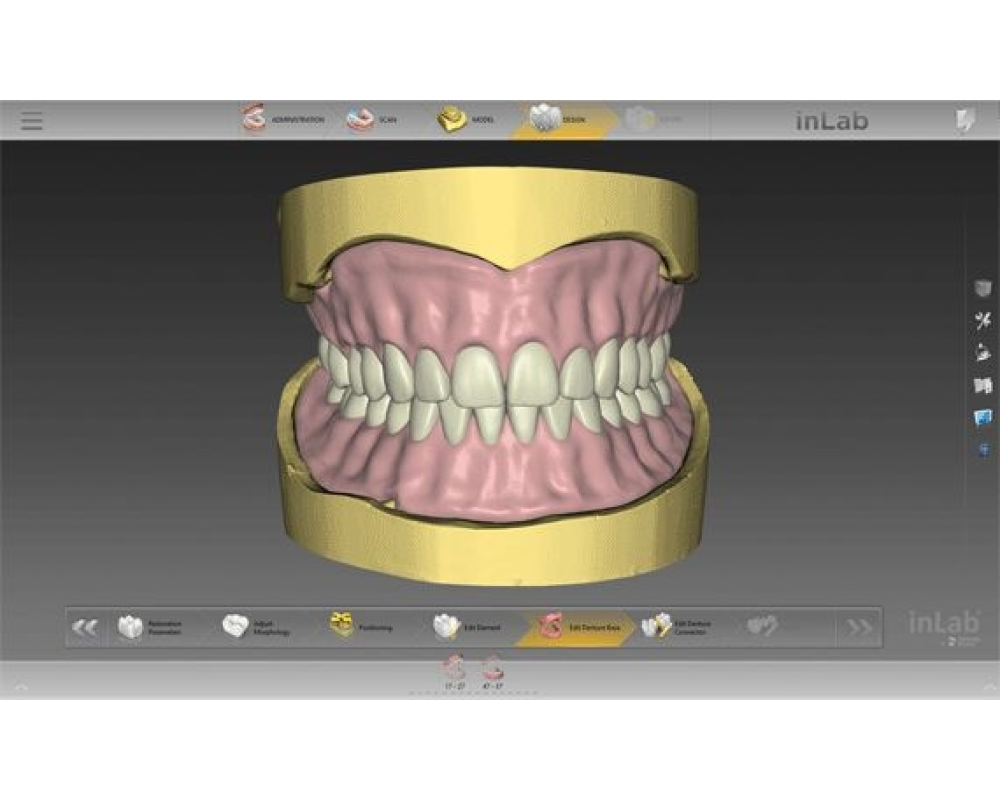Image resolution: width=1000 pixels, height=800 pixels.
Task: Advance with the double right arrow
Action: tap(859, 628)
